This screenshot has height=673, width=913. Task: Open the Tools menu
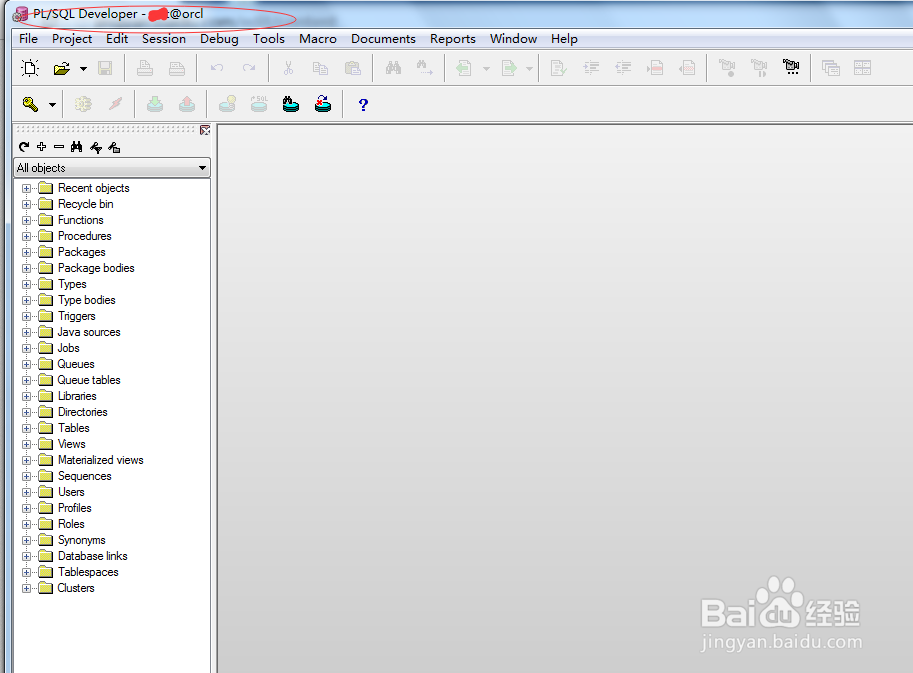click(268, 39)
